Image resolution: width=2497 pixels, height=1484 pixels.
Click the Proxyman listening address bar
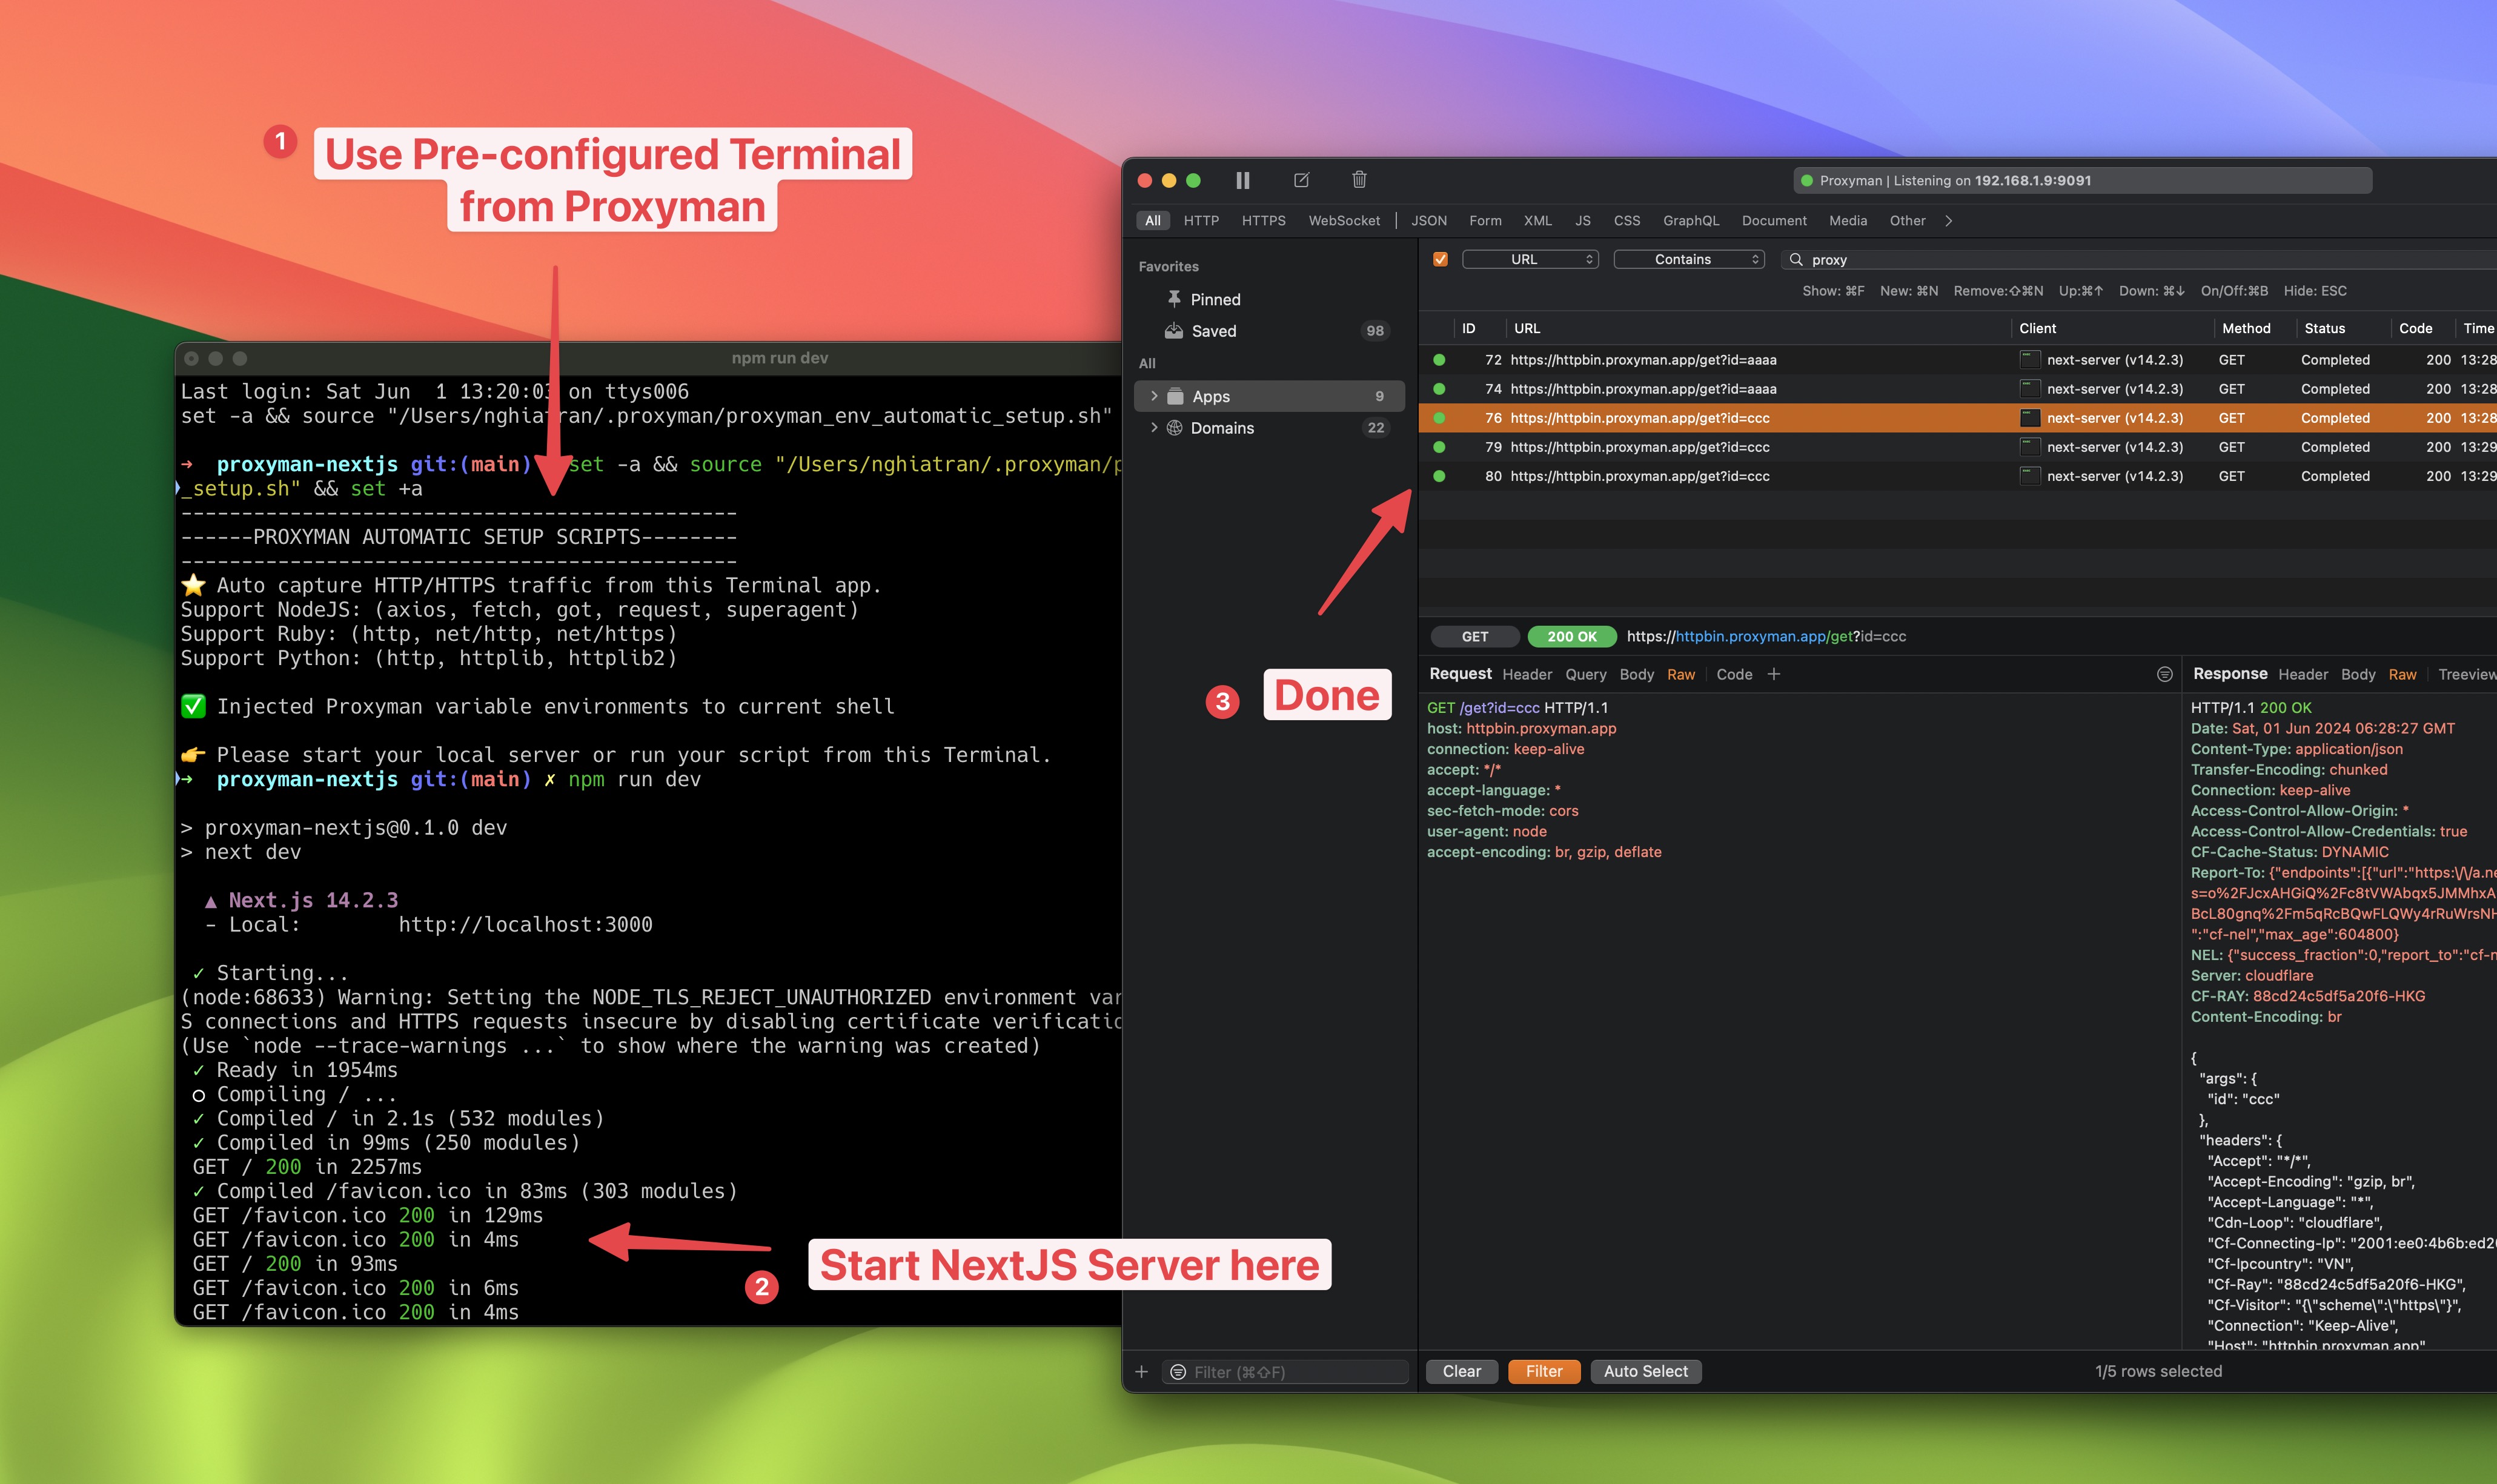click(x=2082, y=180)
